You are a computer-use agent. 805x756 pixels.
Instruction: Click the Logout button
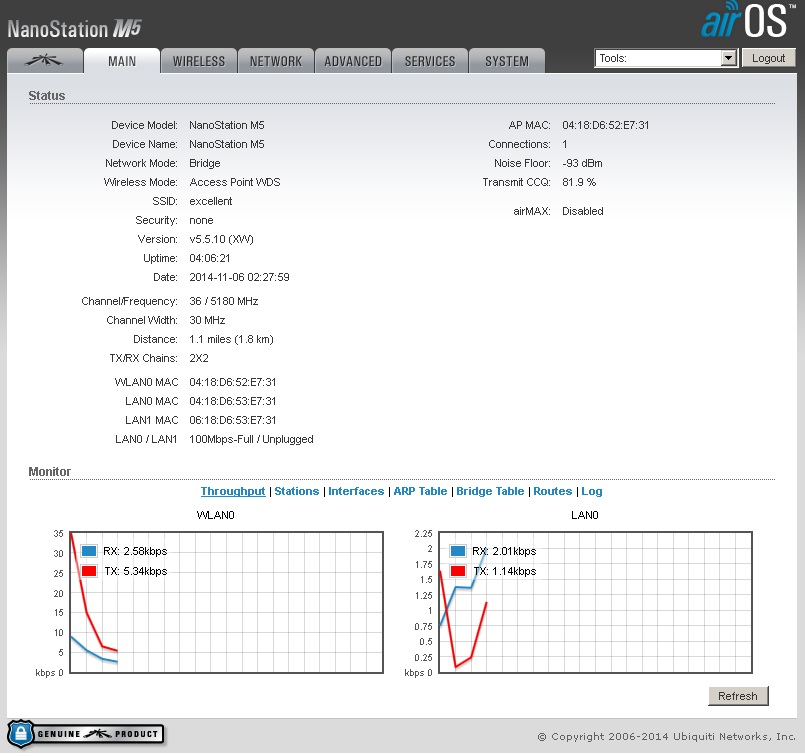(769, 58)
